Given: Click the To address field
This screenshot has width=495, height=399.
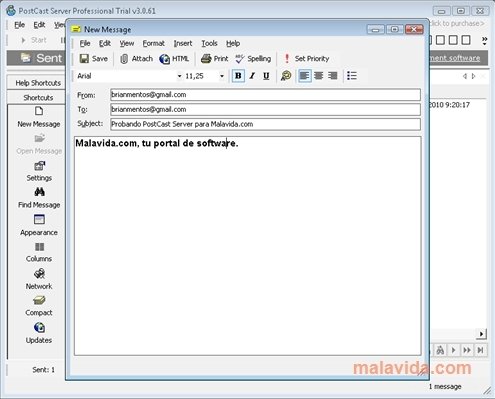Looking at the screenshot, I should point(265,109).
